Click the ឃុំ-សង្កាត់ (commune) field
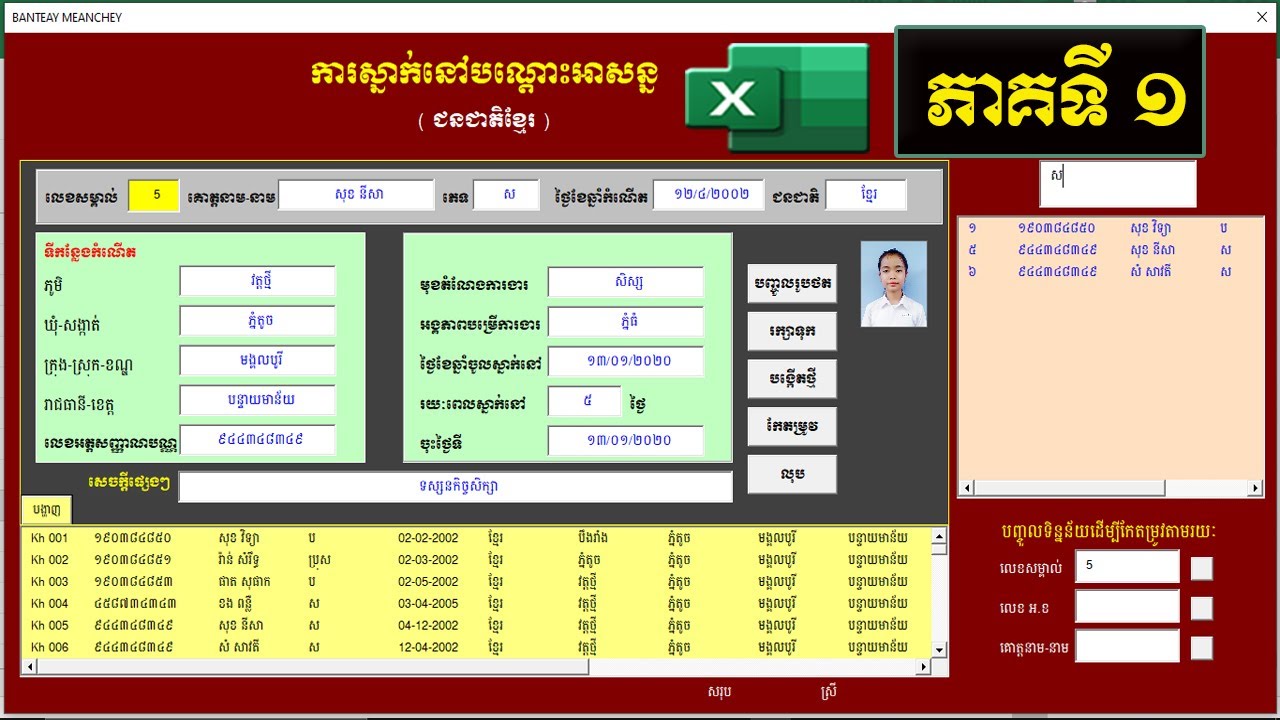Screen dimensions: 1280x720 coord(258,321)
